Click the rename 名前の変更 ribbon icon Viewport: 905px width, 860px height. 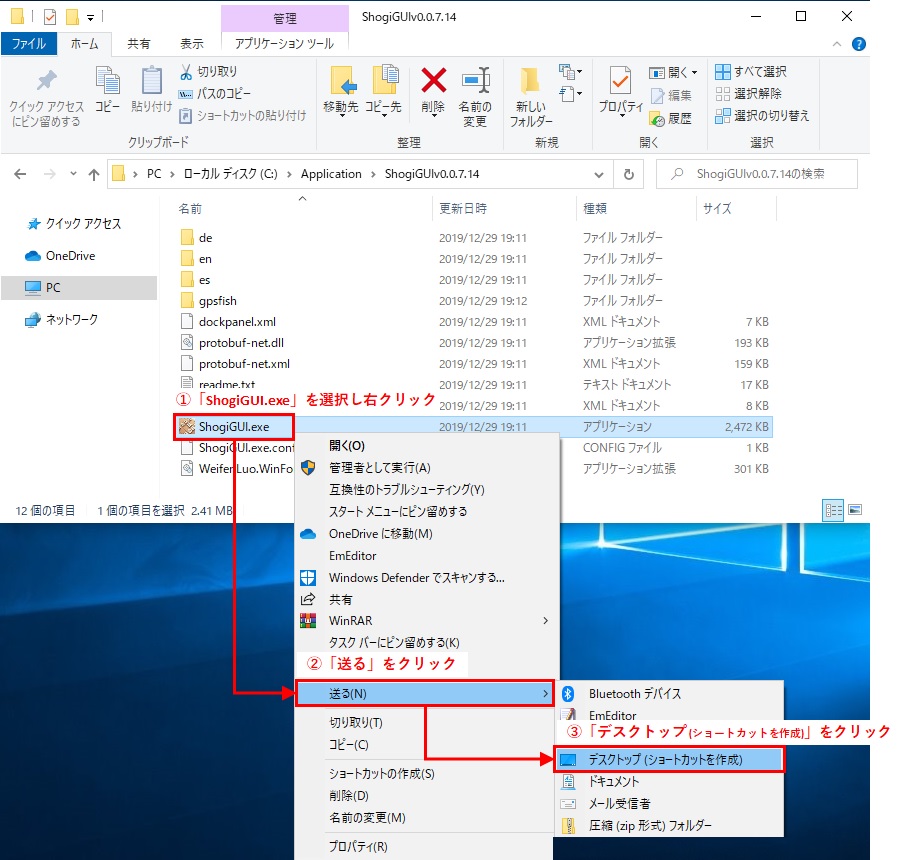point(475,81)
